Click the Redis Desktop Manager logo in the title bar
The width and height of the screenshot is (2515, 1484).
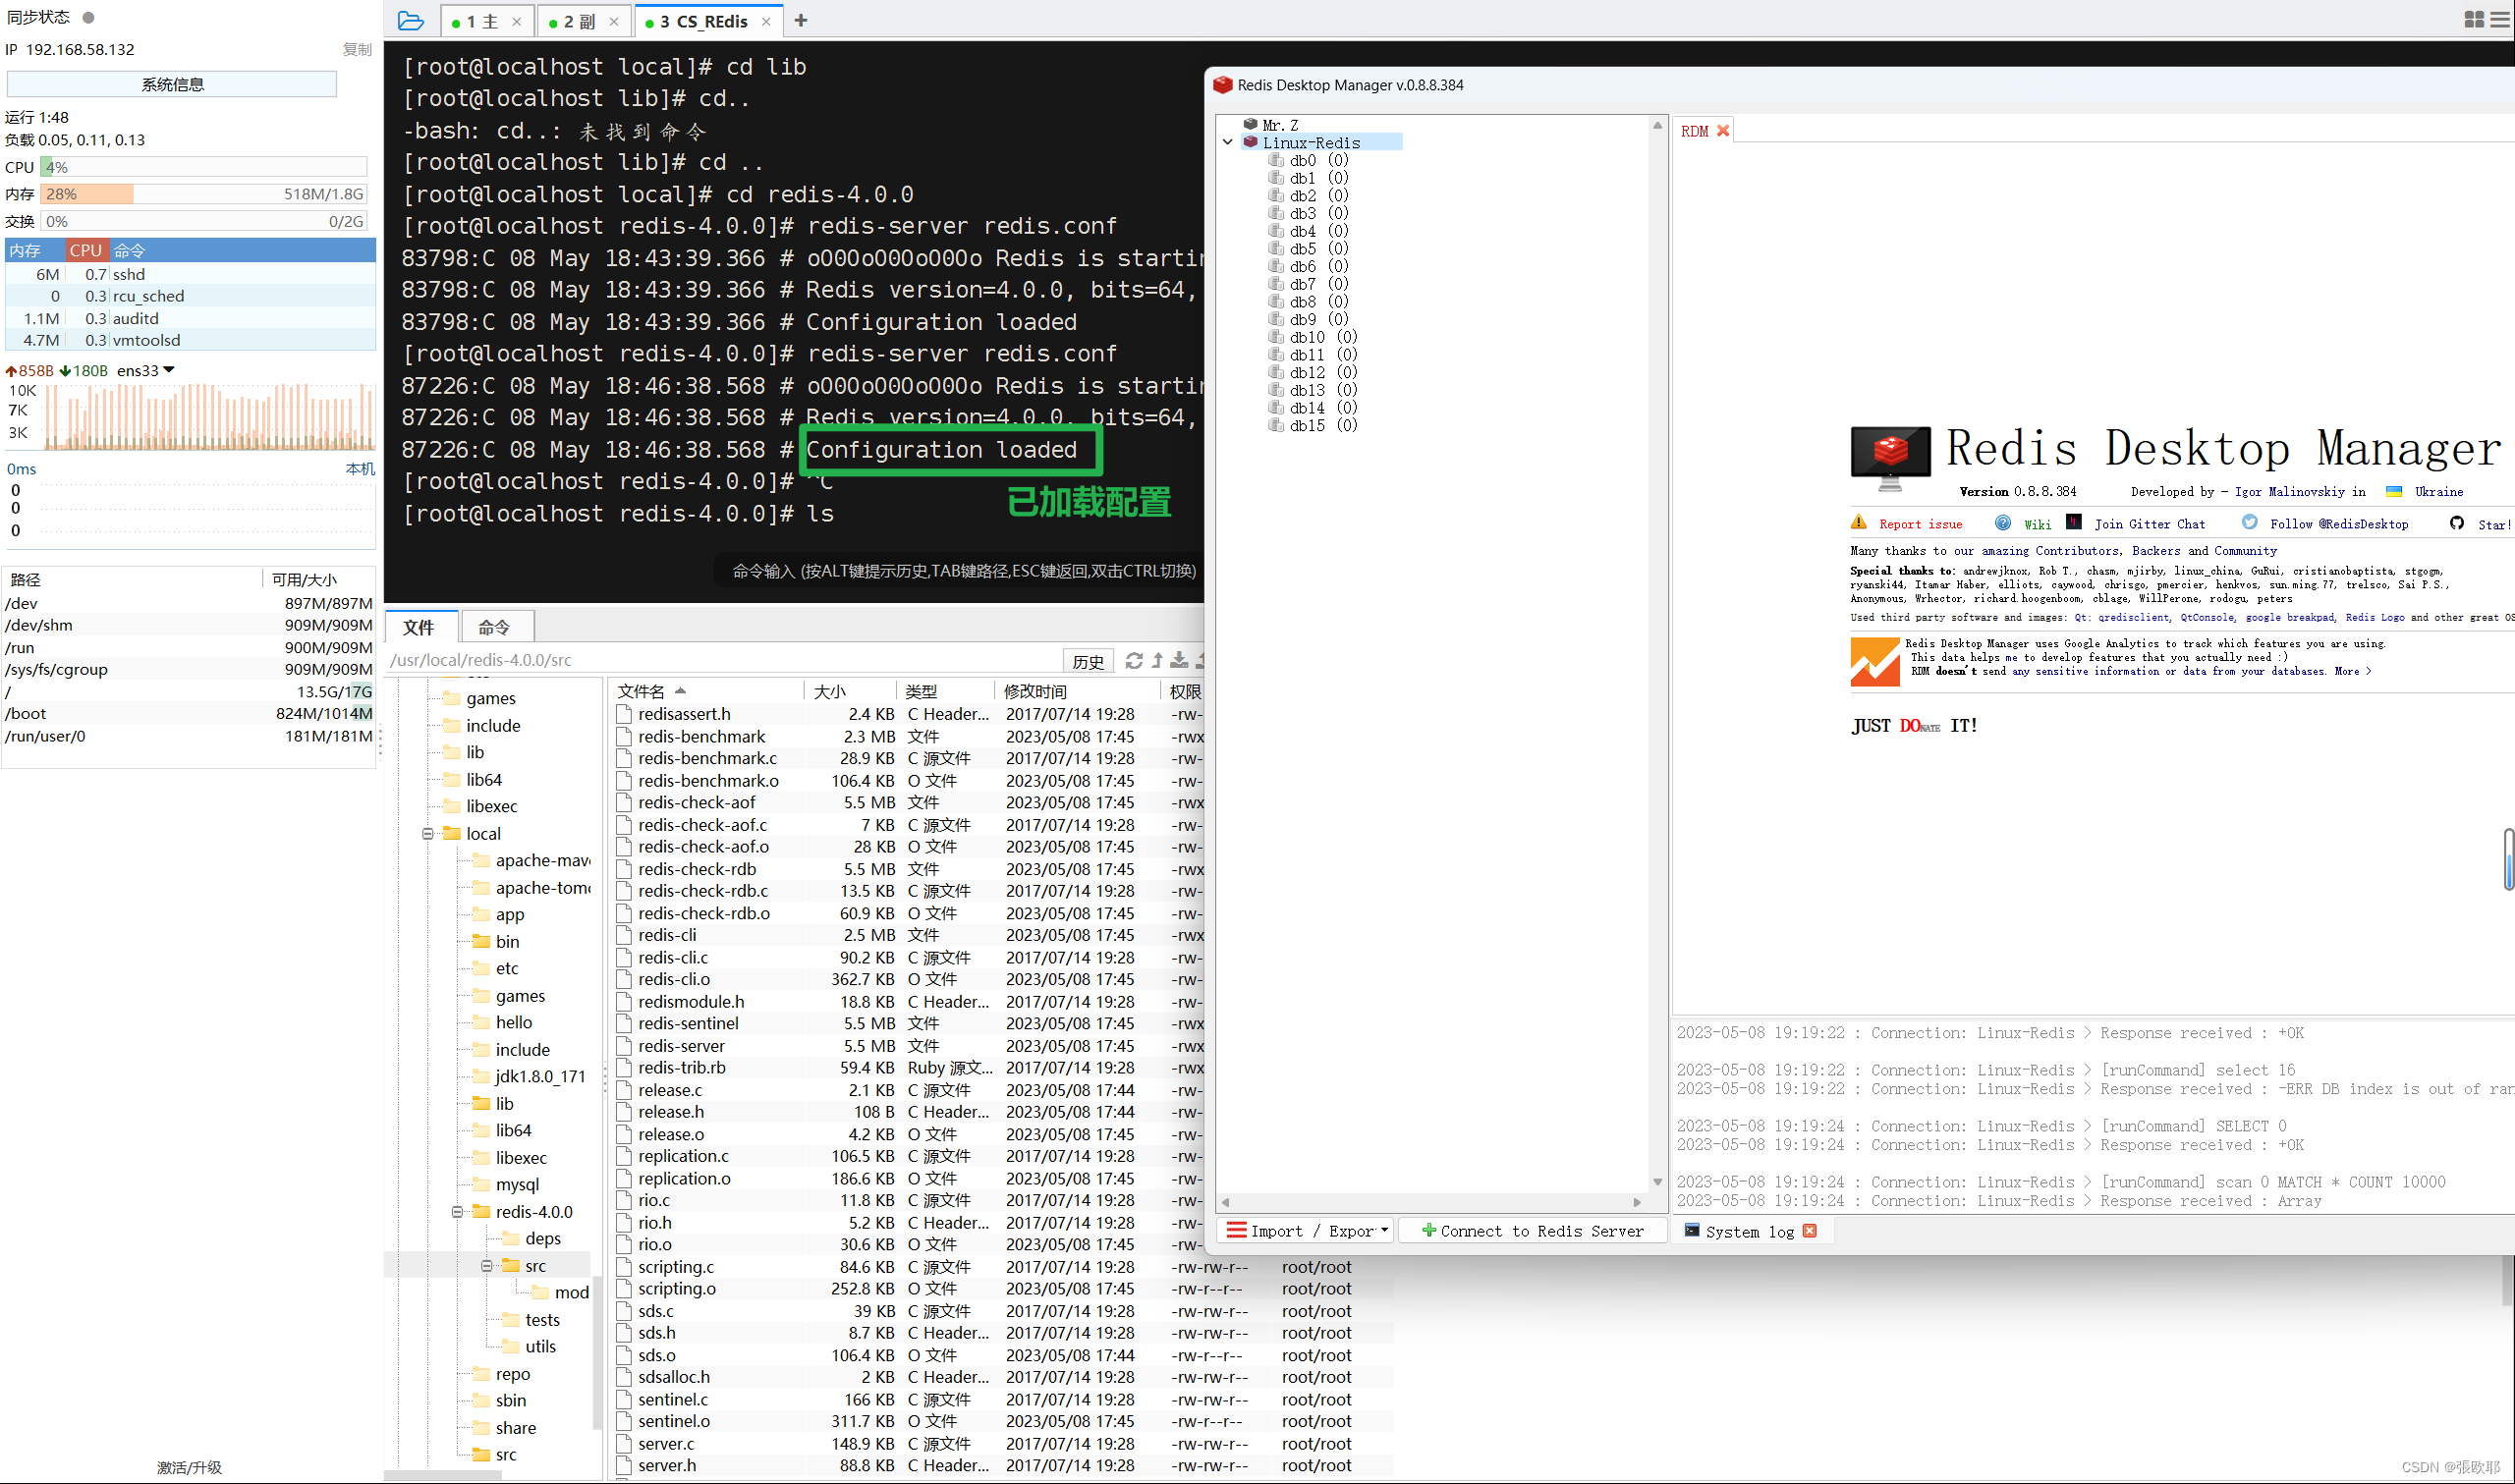click(1223, 85)
